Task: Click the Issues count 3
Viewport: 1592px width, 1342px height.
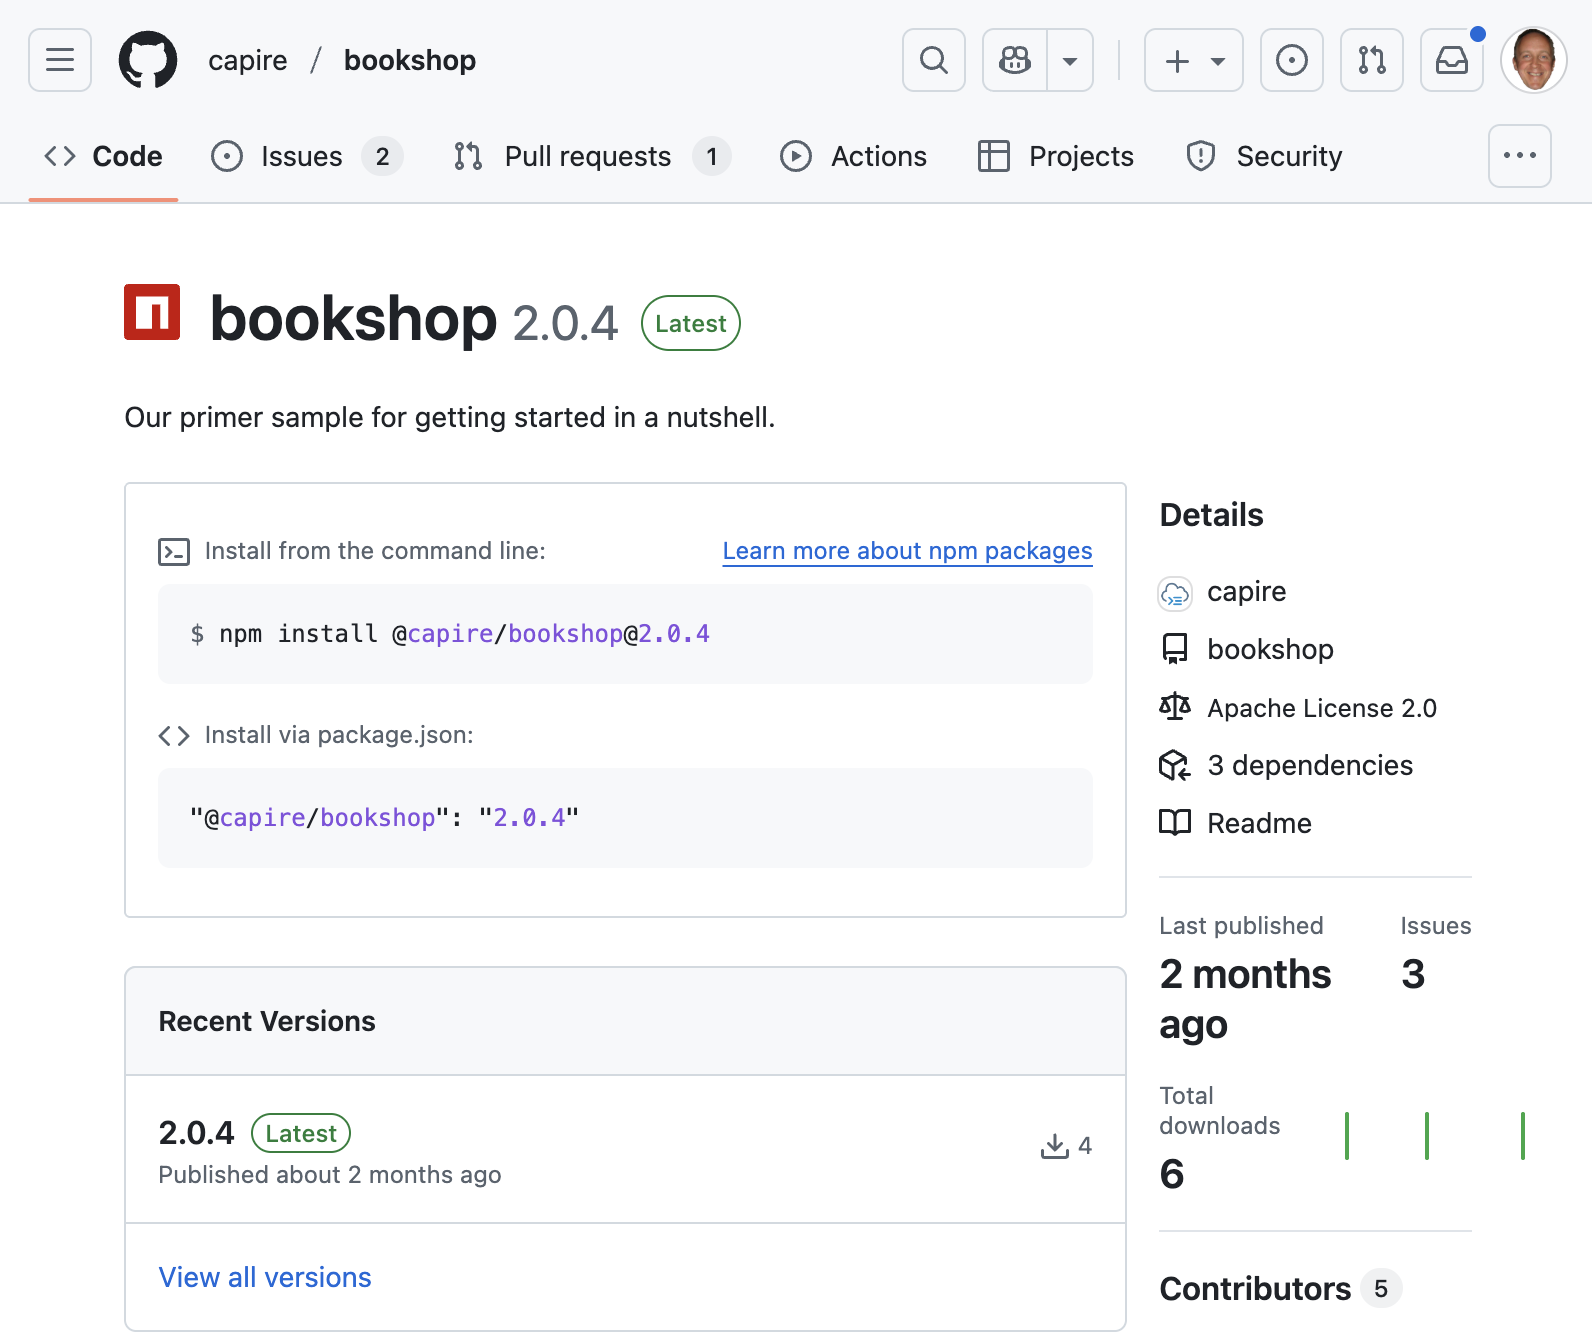Action: 1413,974
